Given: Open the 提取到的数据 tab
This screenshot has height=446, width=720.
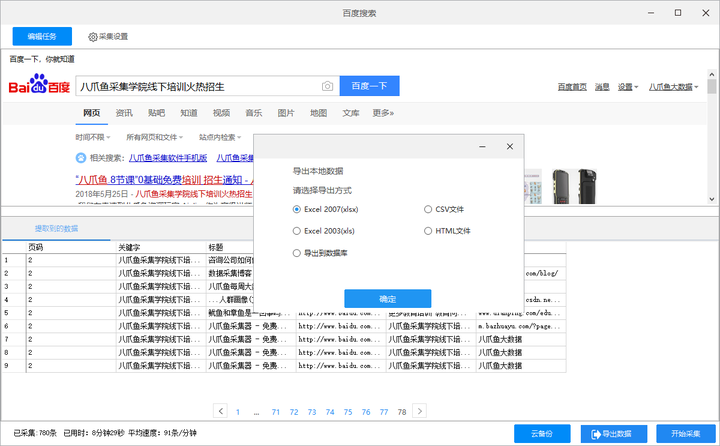Looking at the screenshot, I should [56, 229].
